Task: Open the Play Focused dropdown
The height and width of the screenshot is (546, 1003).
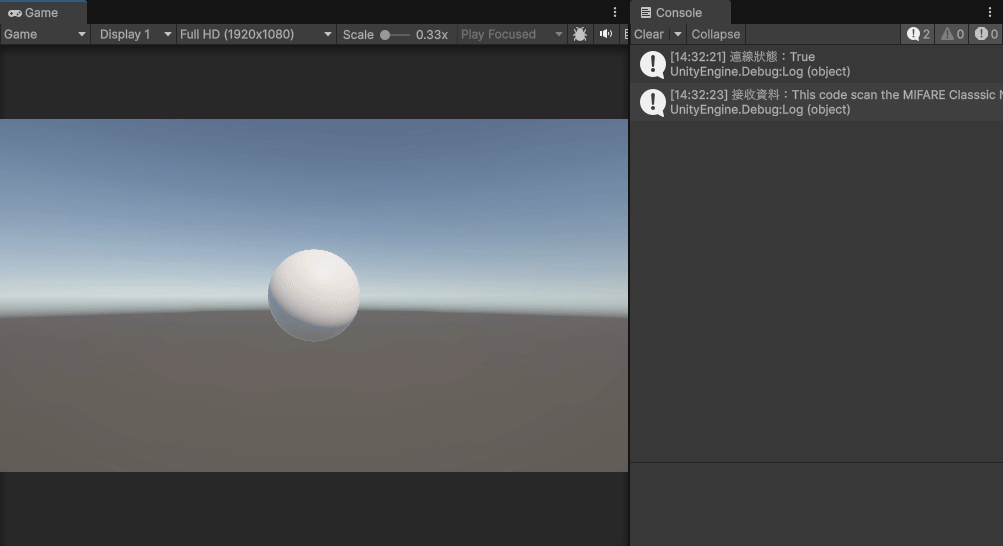Action: tap(511, 34)
